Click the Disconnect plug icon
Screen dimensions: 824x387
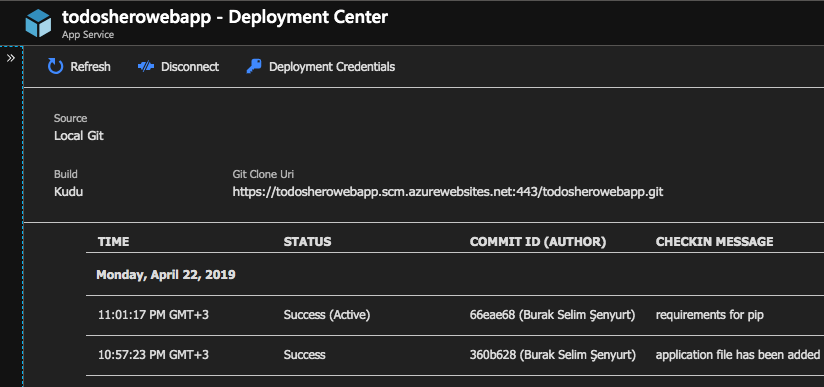point(146,67)
